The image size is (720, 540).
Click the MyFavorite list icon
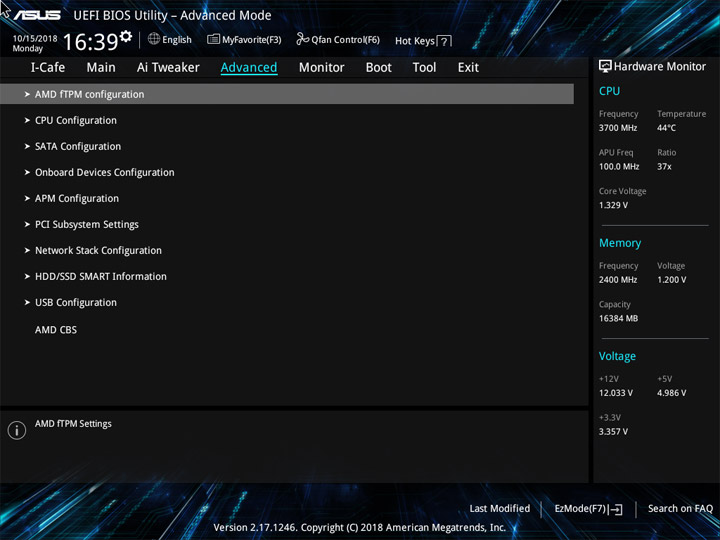pos(213,39)
